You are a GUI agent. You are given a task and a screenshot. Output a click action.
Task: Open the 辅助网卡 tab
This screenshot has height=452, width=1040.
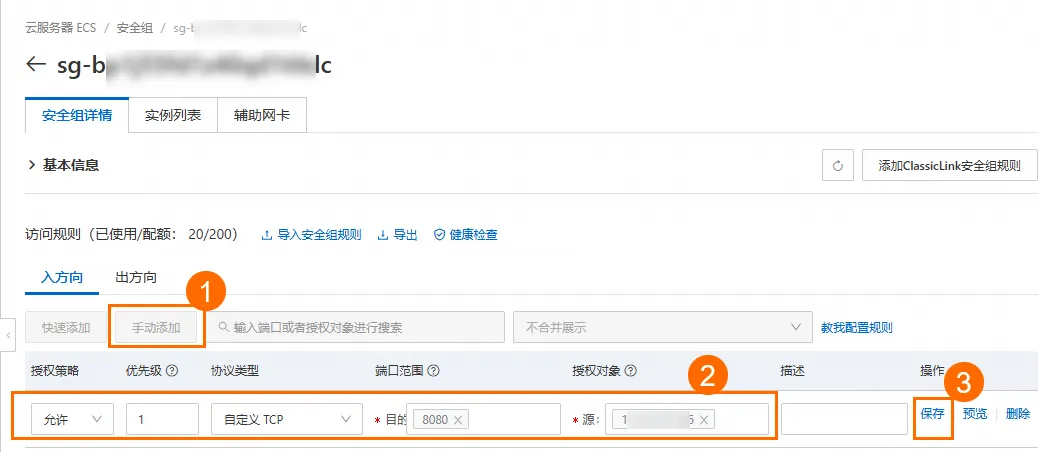point(262,115)
